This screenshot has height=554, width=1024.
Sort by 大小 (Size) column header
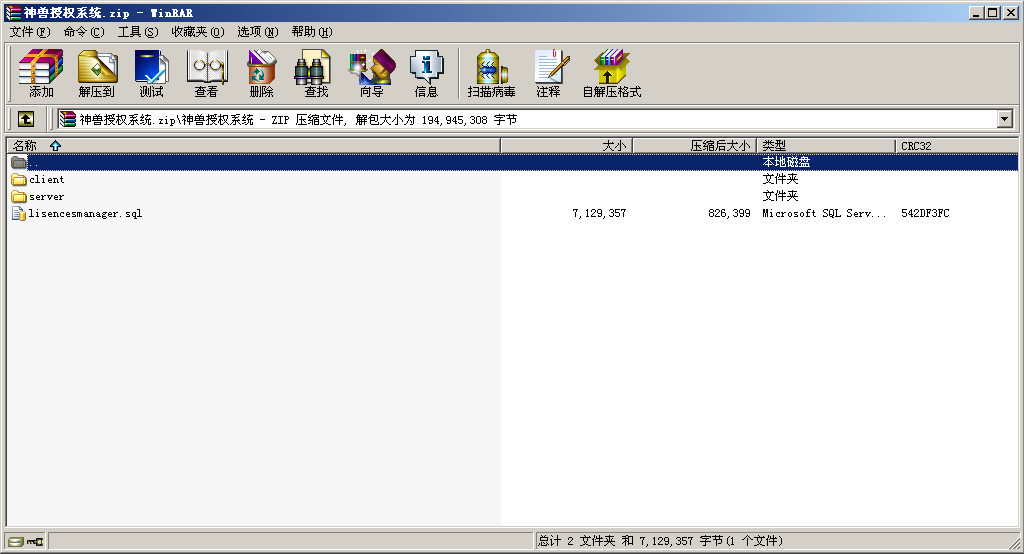[x=613, y=146]
